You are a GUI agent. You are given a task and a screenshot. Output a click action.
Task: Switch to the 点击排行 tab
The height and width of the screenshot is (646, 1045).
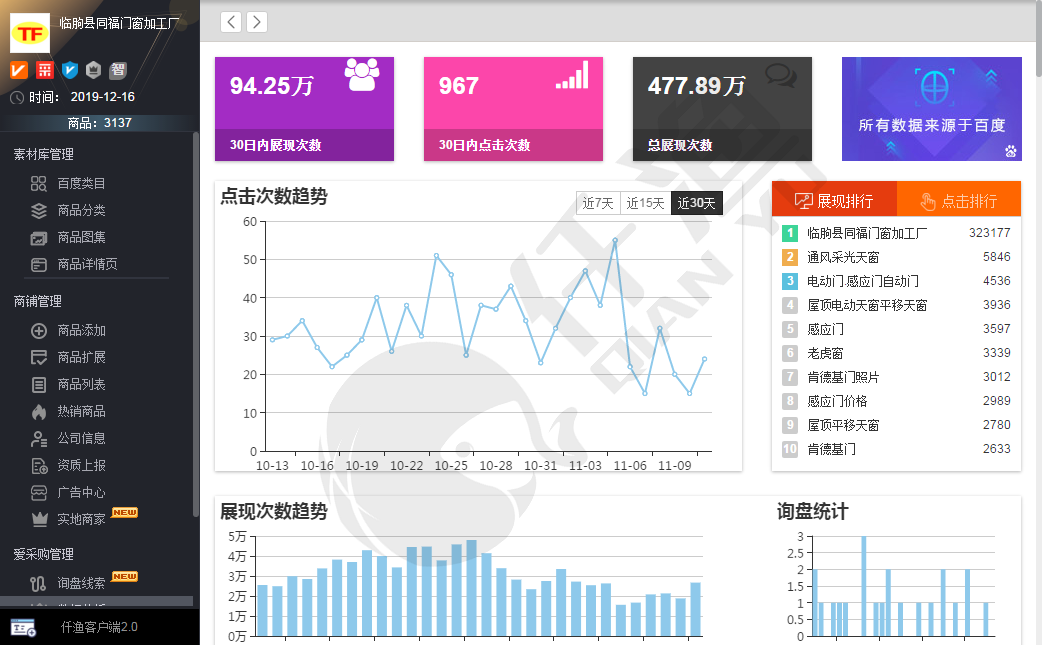[959, 200]
